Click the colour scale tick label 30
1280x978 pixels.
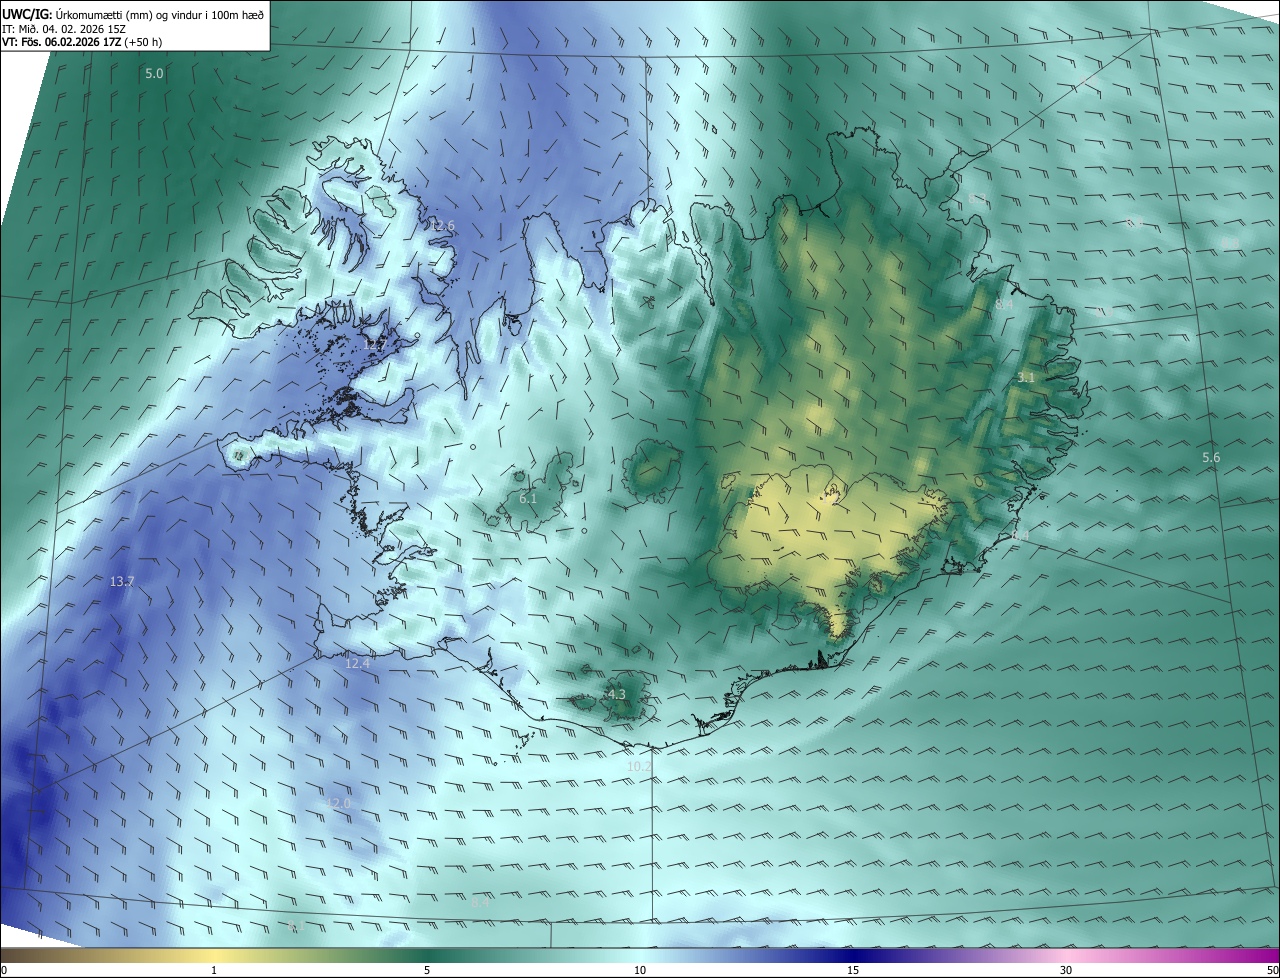[1066, 970]
